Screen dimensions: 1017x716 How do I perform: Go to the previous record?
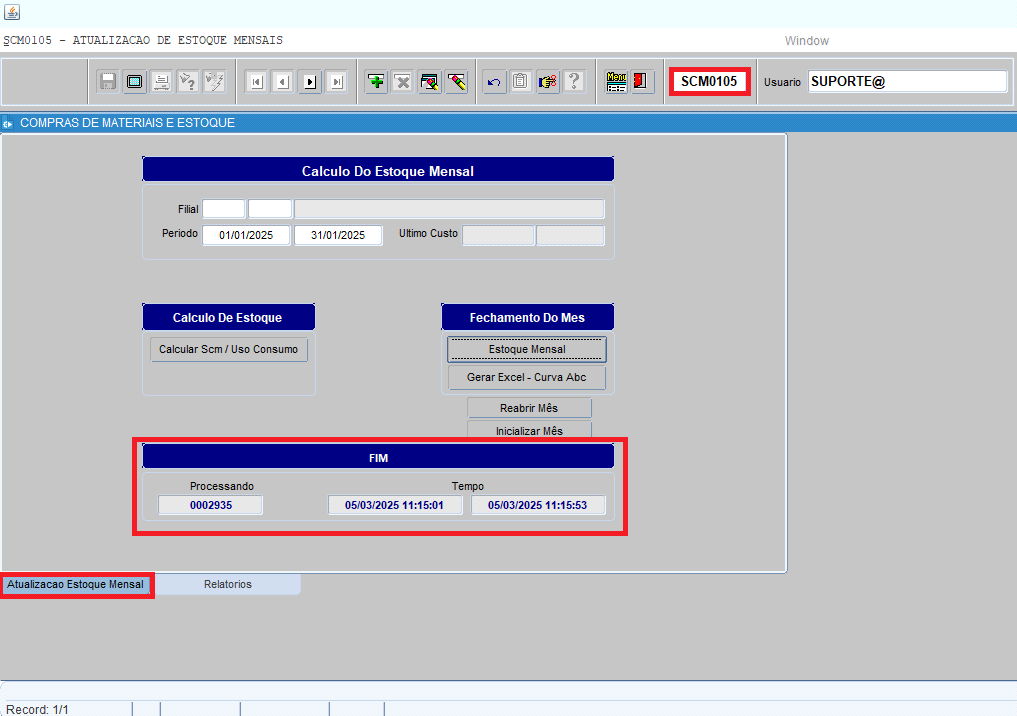click(x=283, y=82)
